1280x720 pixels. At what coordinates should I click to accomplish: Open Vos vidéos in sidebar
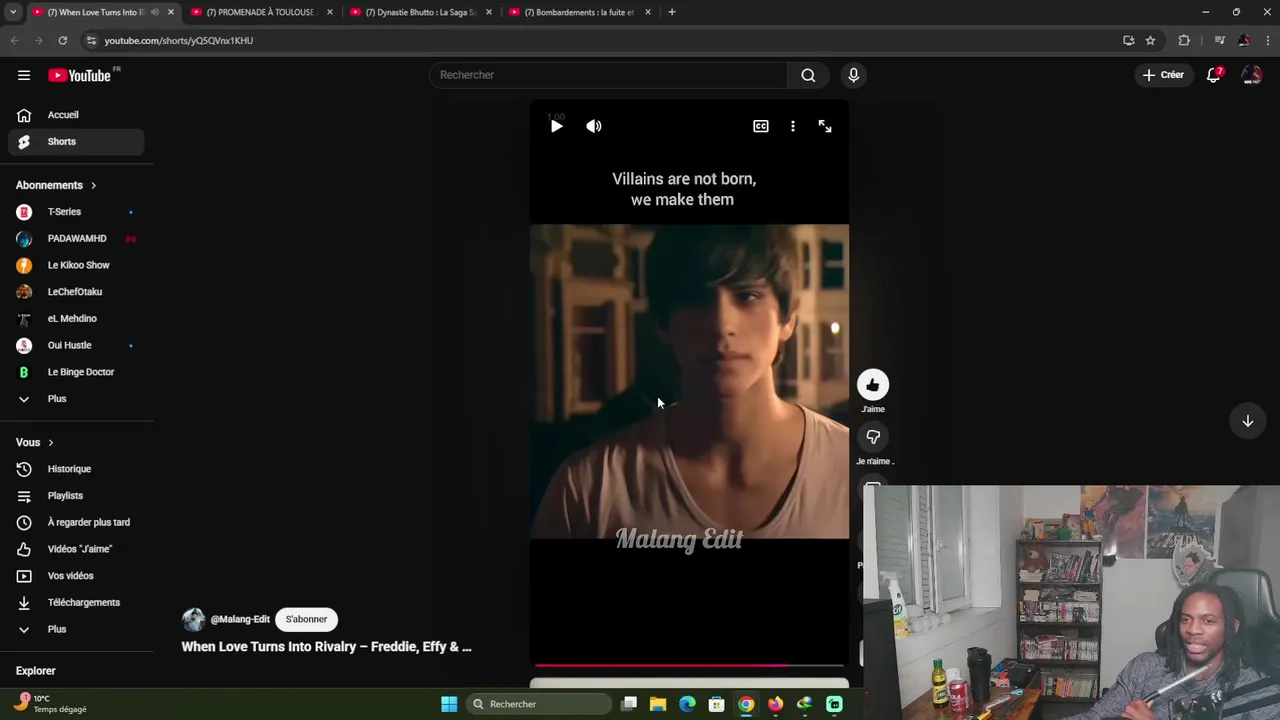pos(76,576)
